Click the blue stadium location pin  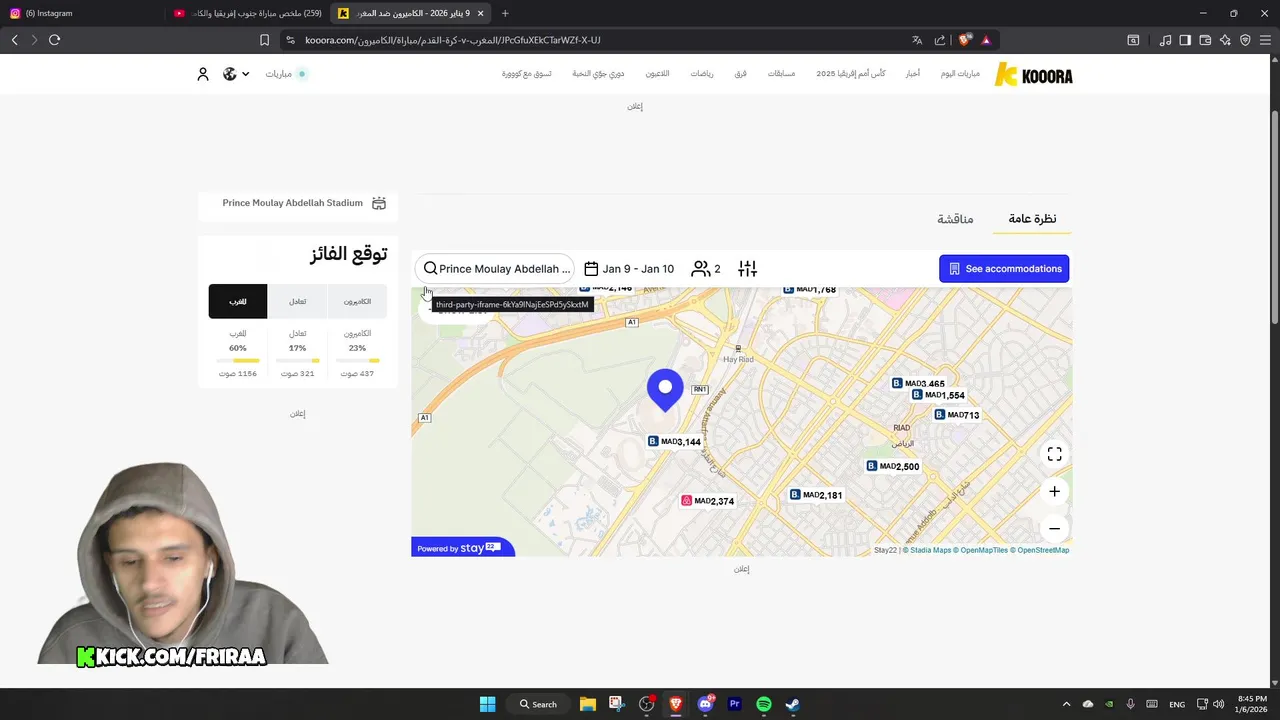tap(665, 390)
